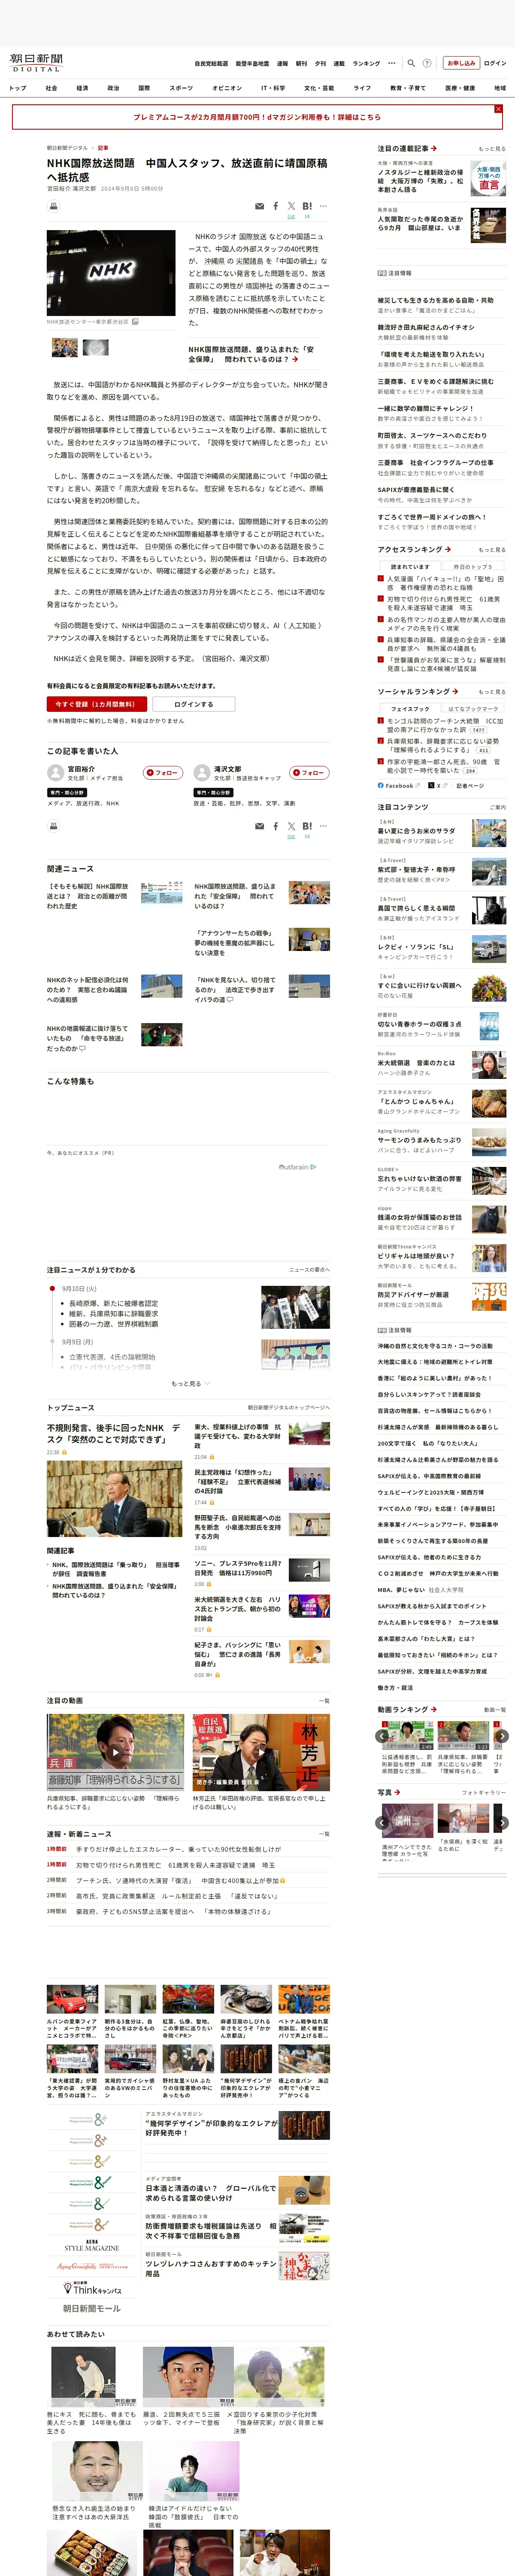515x2576 pixels.
Task: Open ニュースの要点へ link
Action: (309, 1269)
